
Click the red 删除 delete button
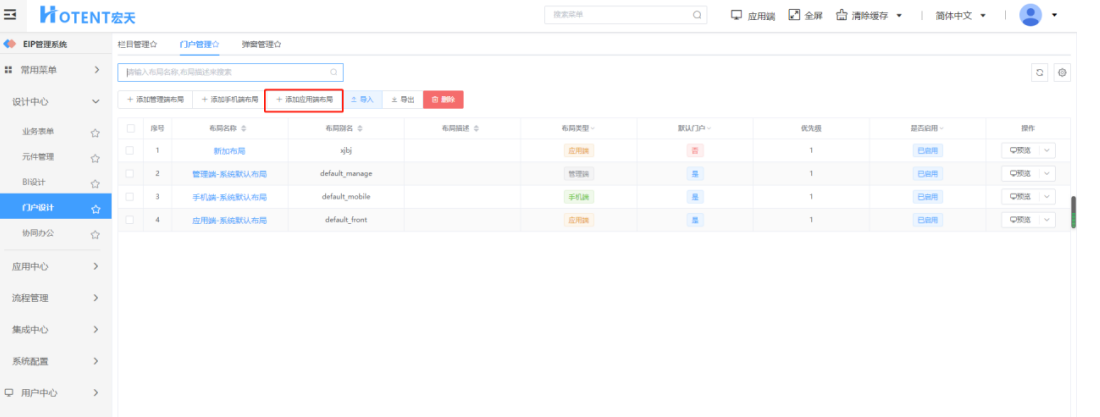443,100
